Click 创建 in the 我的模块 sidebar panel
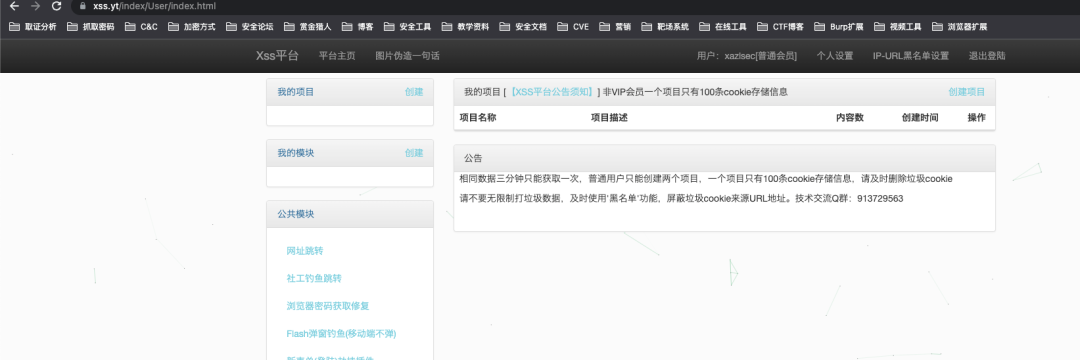Image resolution: width=1080 pixels, height=360 pixels. pos(414,153)
